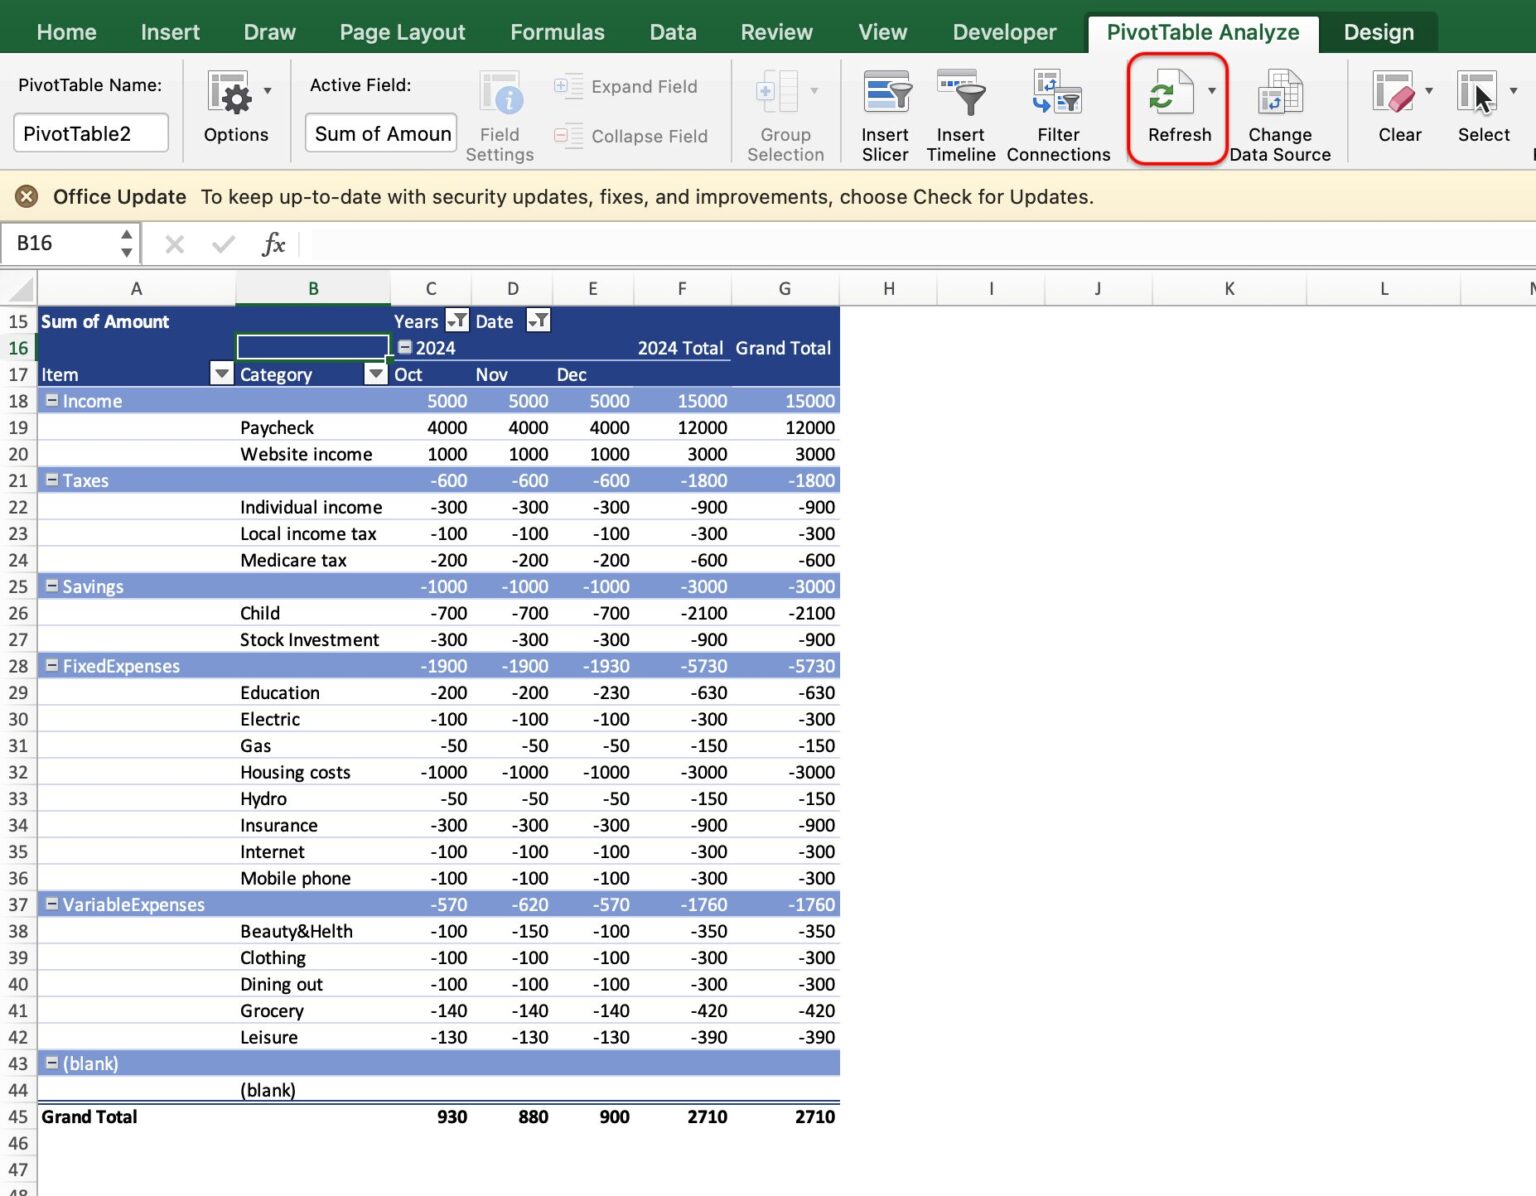This screenshot has height=1196, width=1536.
Task: Open the Category filter dropdown
Action: click(376, 374)
